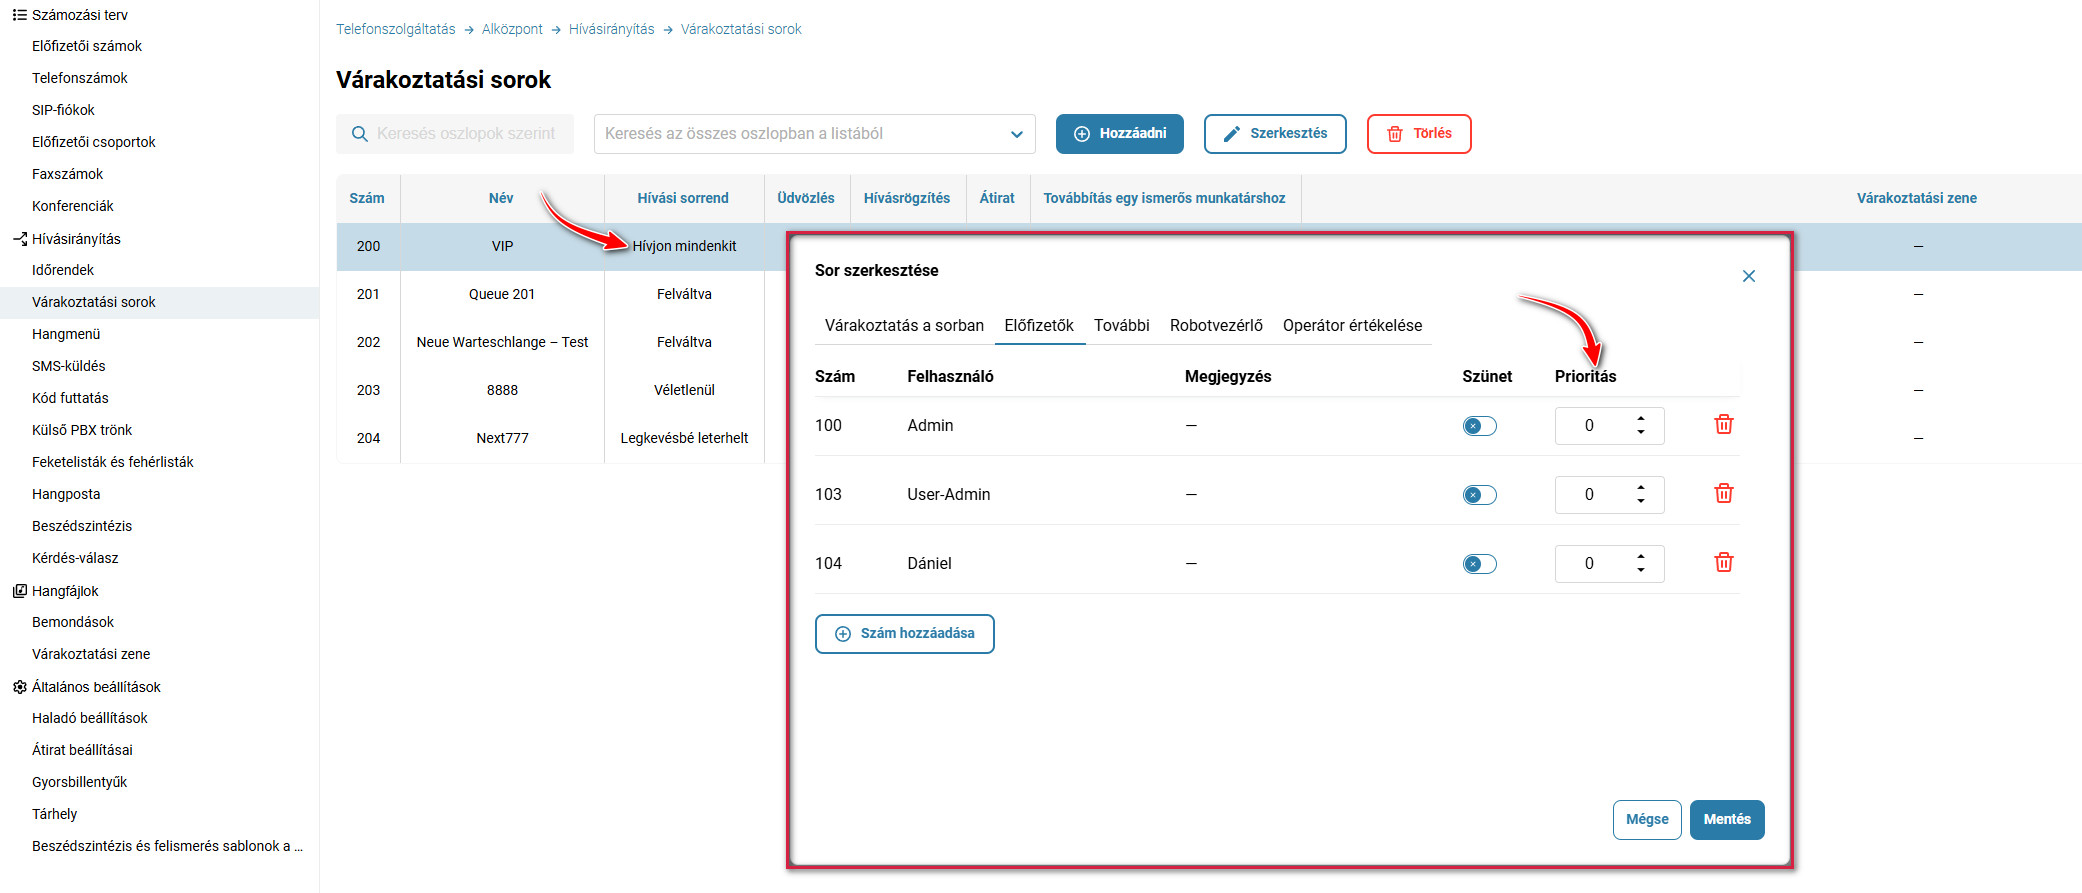Click the Hívásirányítás routing icon
Image resolution: width=2082 pixels, height=893 pixels.
19,239
